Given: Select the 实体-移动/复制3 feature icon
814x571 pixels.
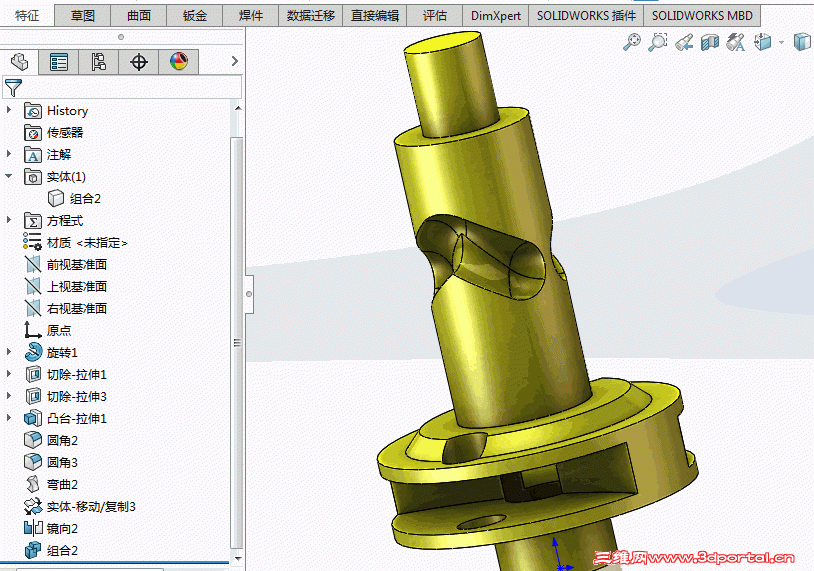Looking at the screenshot, I should pyautogui.click(x=33, y=507).
